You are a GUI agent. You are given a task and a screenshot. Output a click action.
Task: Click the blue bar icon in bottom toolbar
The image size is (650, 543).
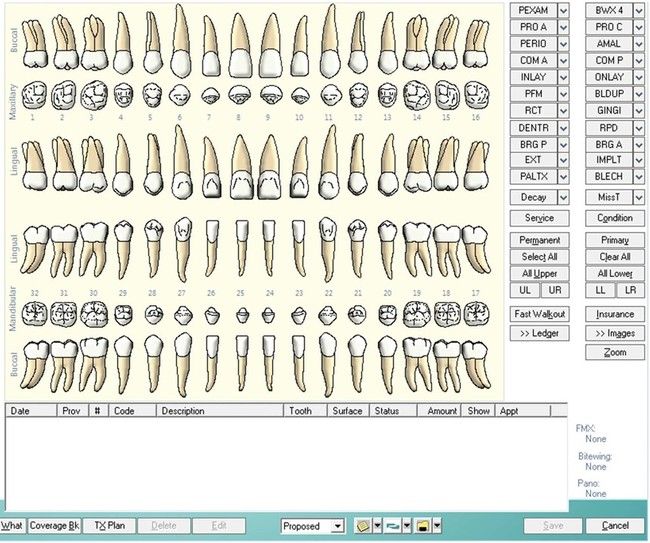click(393, 526)
